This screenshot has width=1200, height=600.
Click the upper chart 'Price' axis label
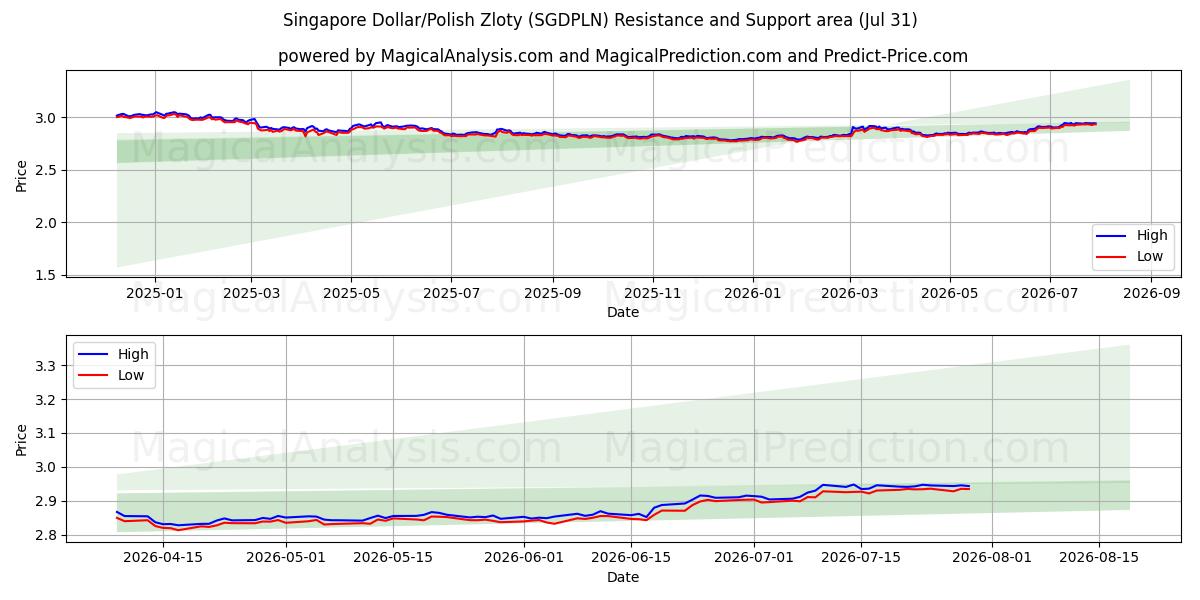[22, 174]
